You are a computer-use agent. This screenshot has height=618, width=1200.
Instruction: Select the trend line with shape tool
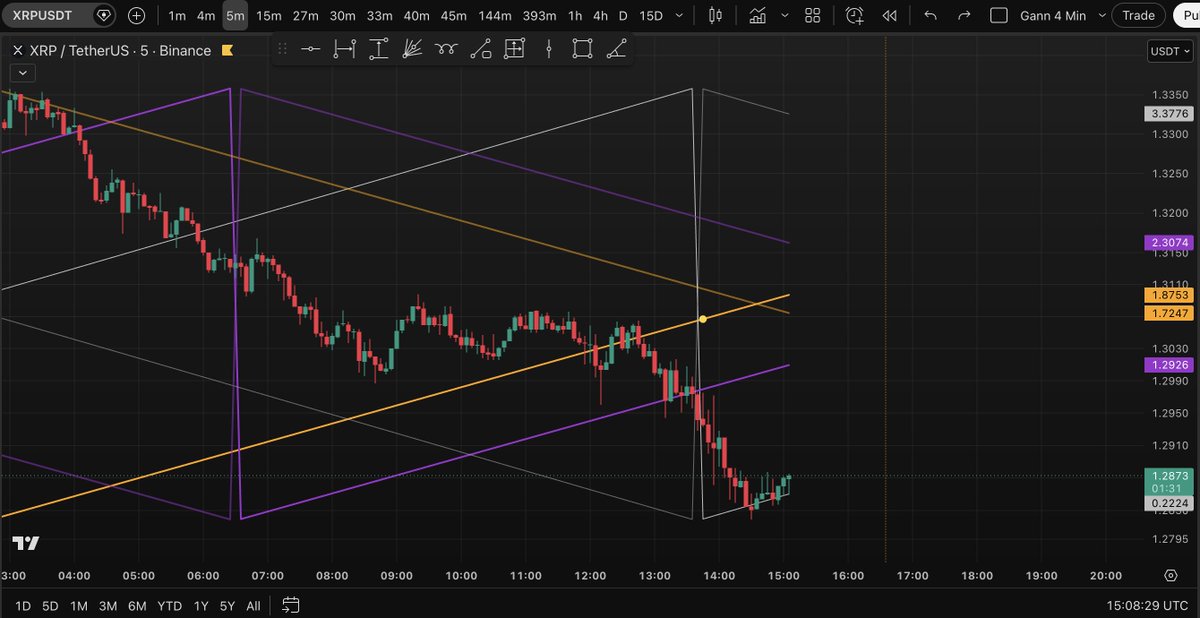tap(481, 49)
